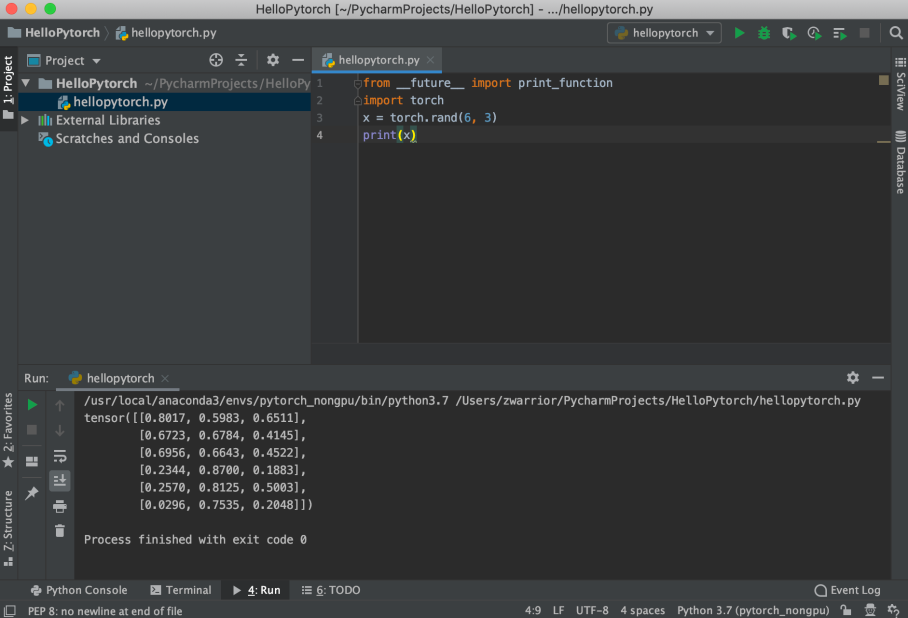Run the hellopytorch configuration
Screen dimensions: 908x618
point(739,33)
